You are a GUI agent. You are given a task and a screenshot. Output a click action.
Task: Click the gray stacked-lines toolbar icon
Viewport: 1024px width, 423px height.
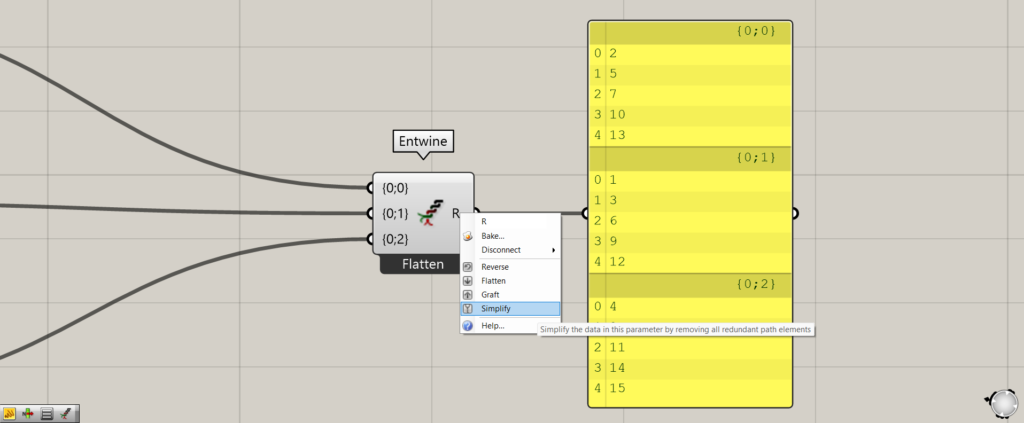click(47, 412)
